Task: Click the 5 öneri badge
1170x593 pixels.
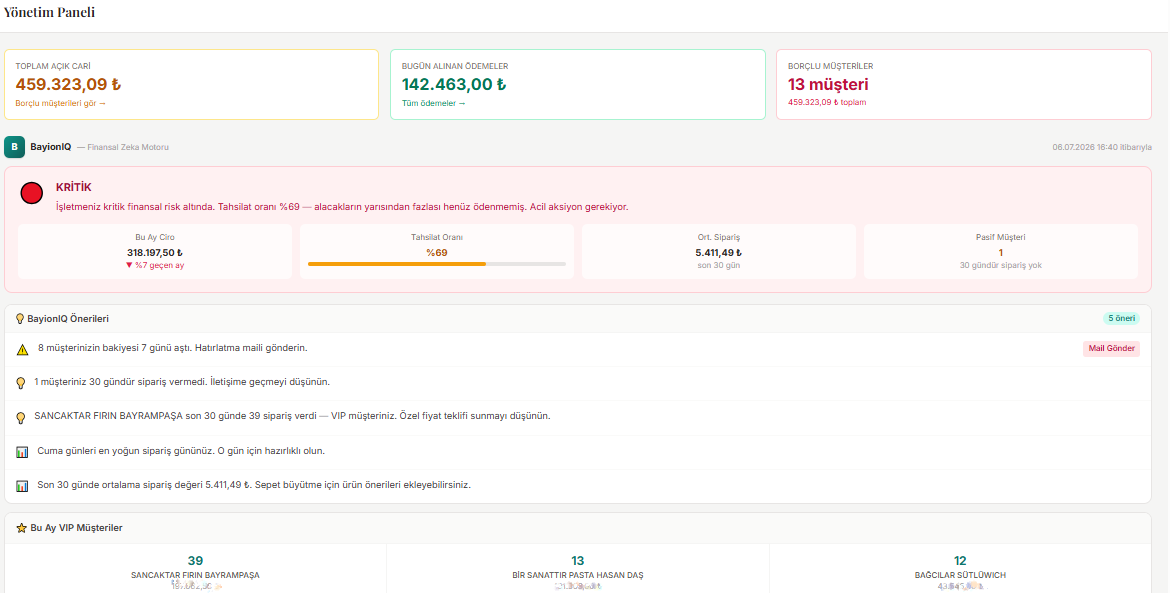Action: [1121, 319]
